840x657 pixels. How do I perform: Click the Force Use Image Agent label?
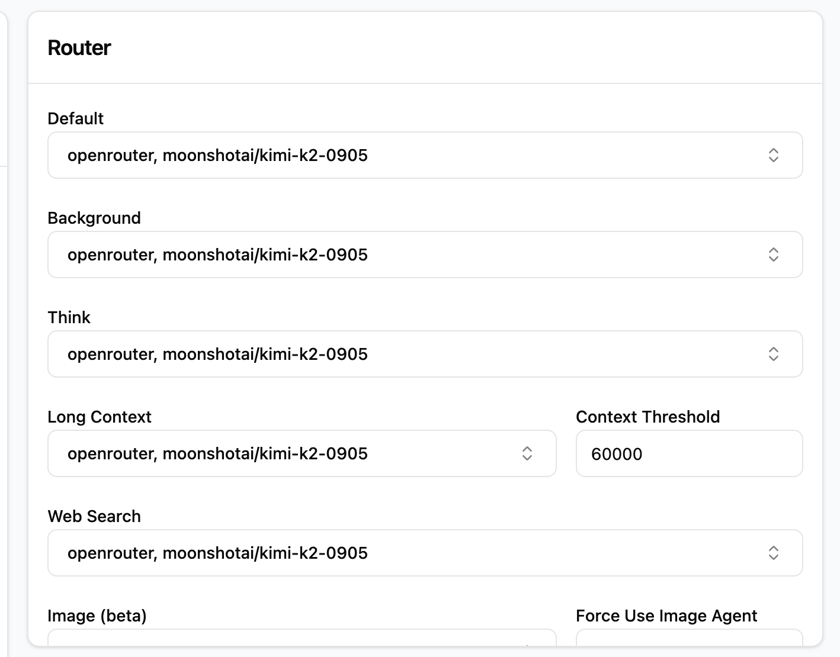pos(666,616)
